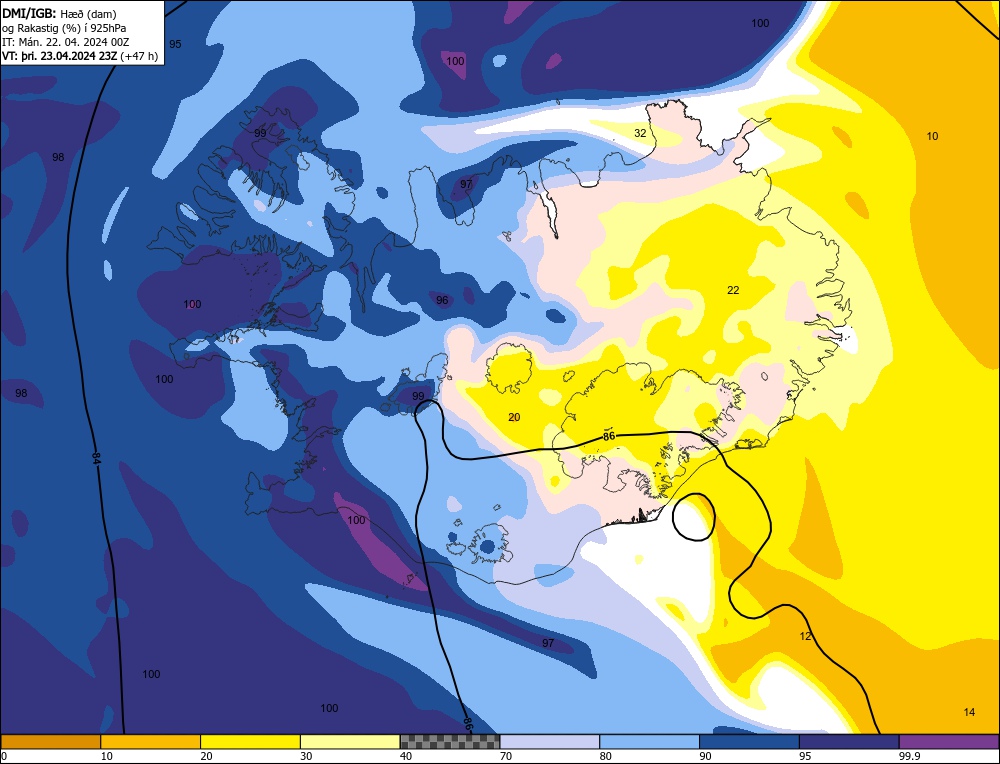Choose the medium blue 90–95 legend swatch
This screenshot has height=764, width=1000.
(x=749, y=741)
